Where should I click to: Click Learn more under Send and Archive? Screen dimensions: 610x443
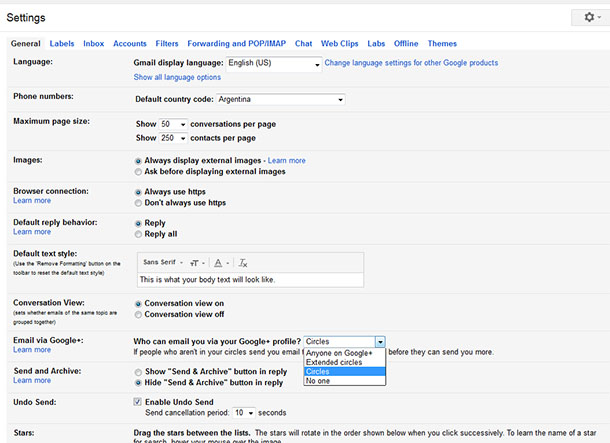pyautogui.click(x=32, y=380)
